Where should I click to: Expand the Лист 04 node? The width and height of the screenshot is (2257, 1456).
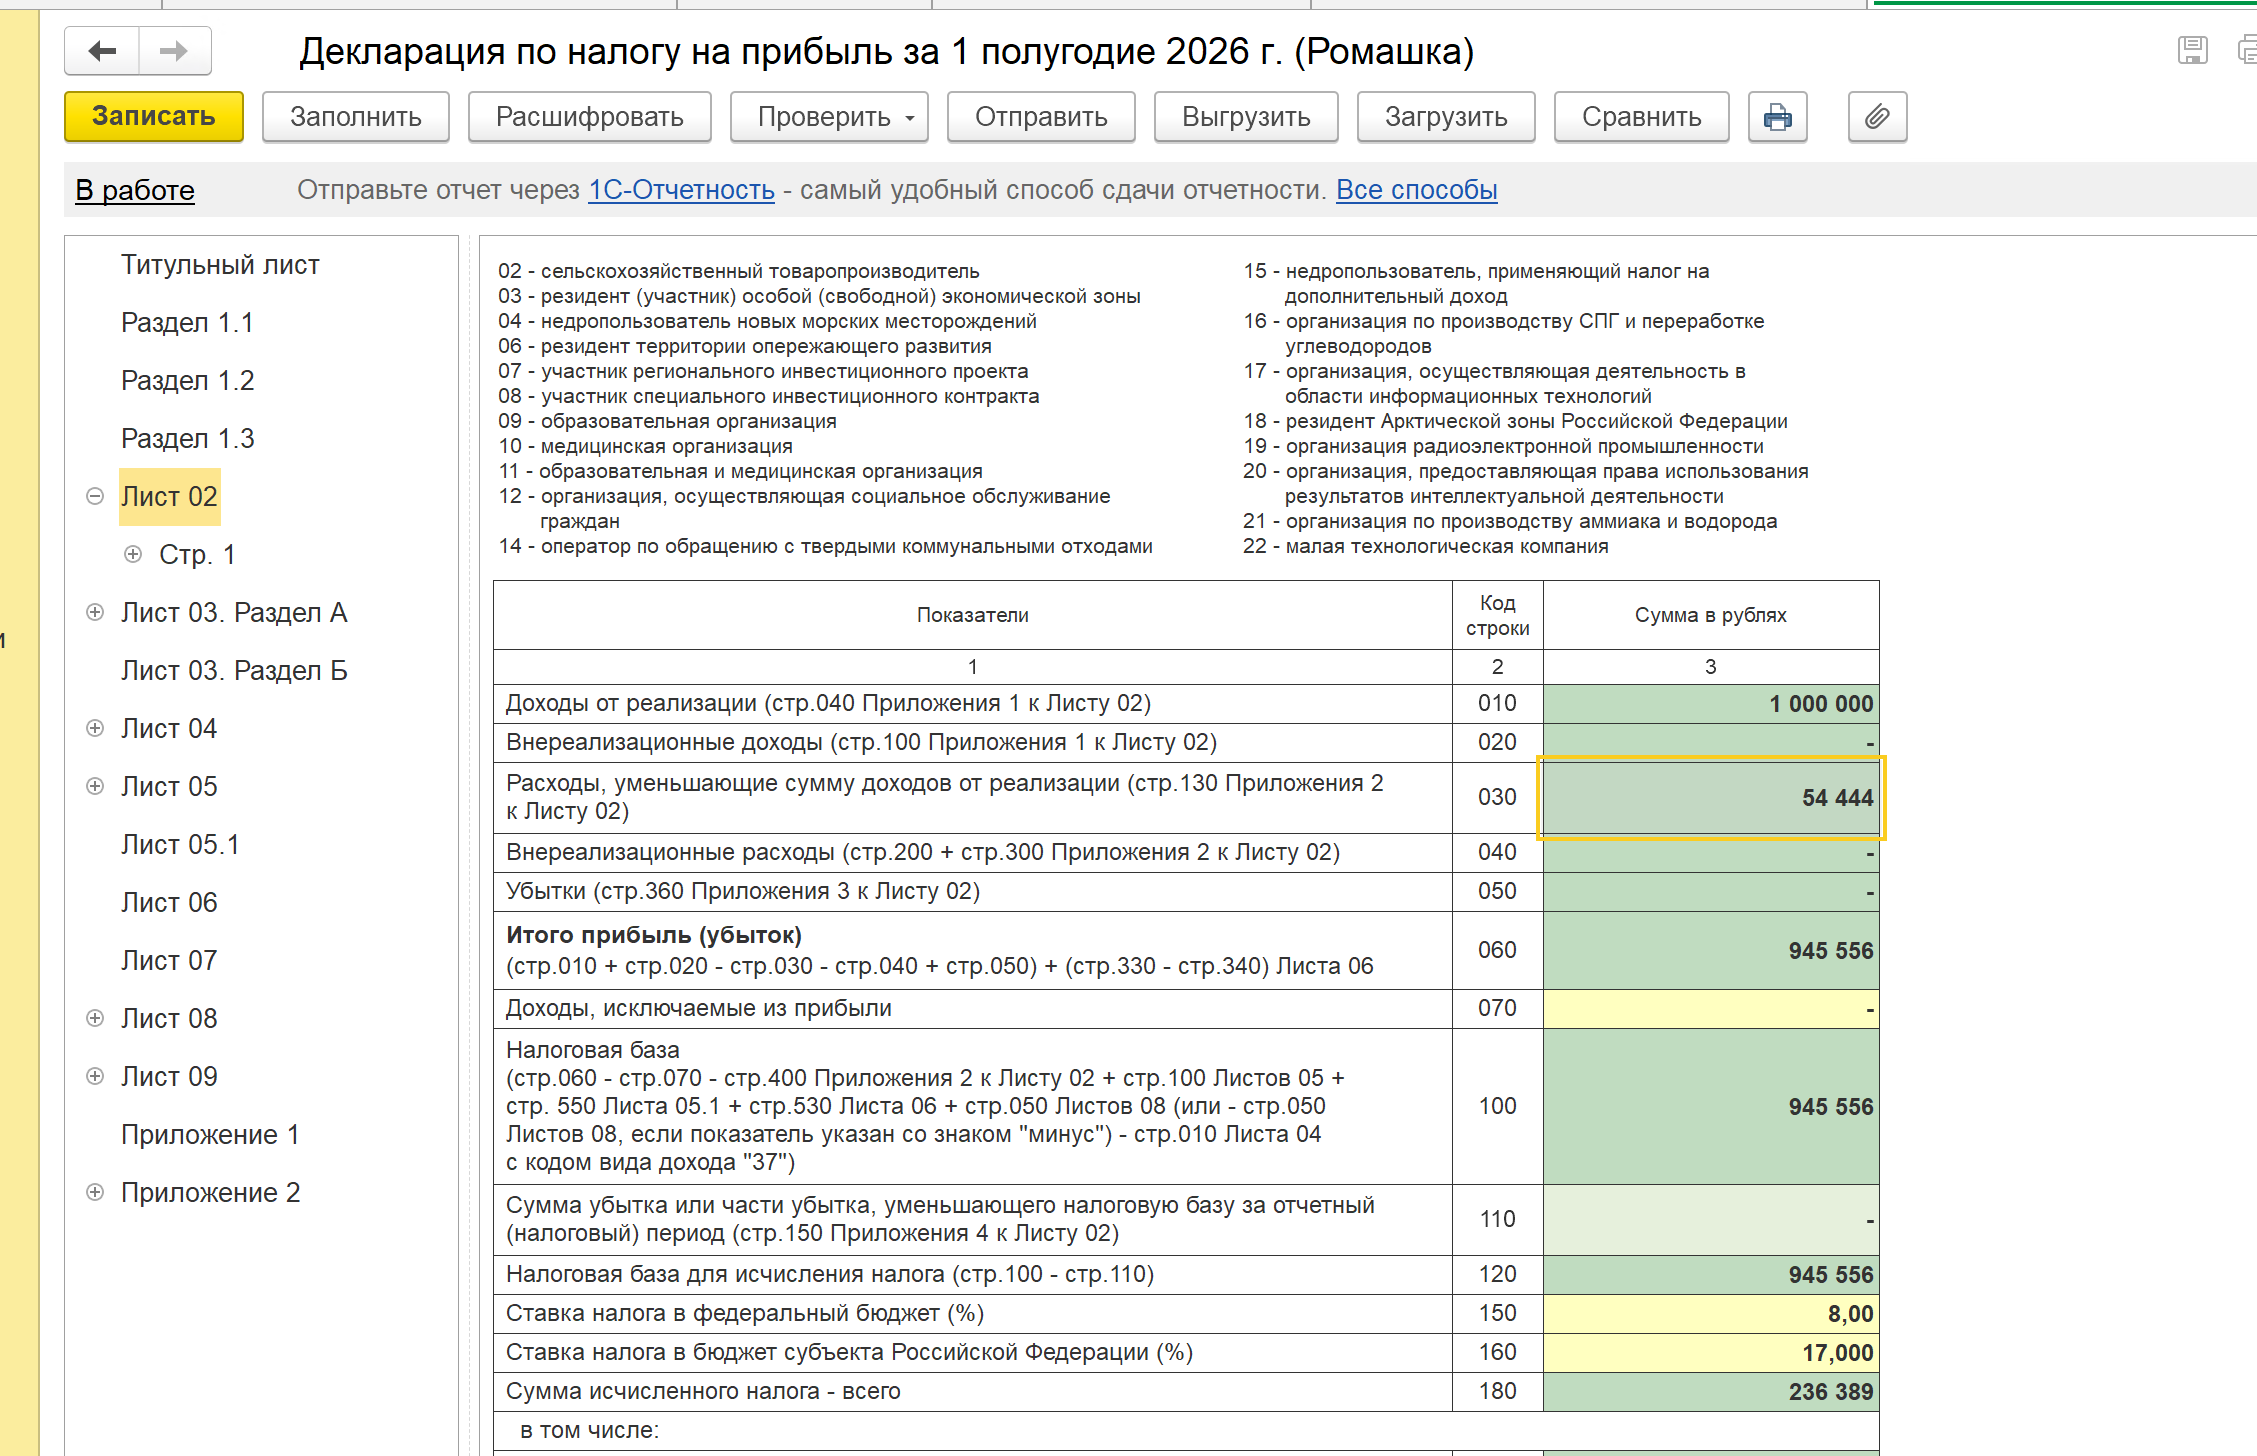coord(95,729)
